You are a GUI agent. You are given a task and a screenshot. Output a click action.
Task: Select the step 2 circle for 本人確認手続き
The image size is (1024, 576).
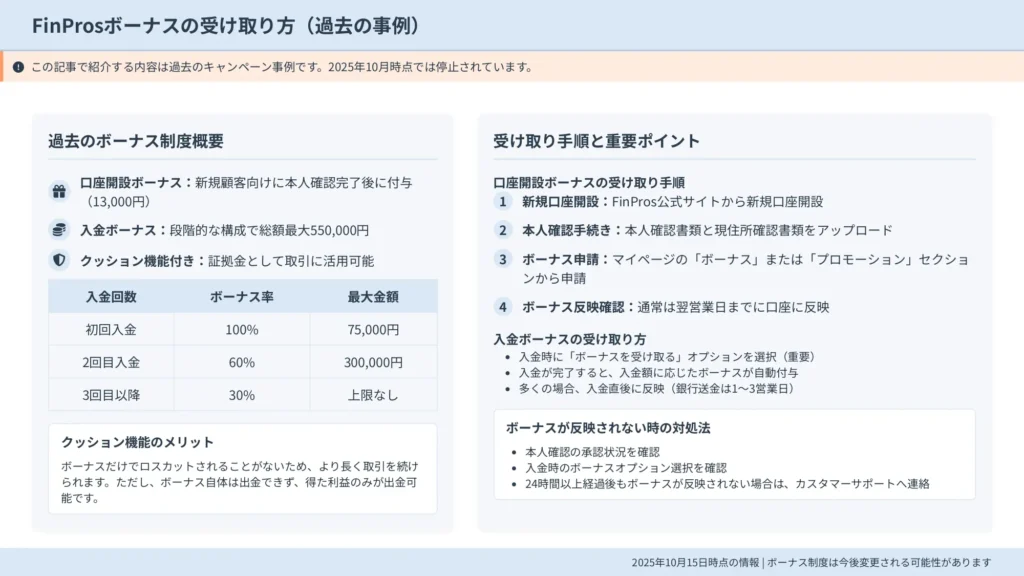pyautogui.click(x=504, y=230)
